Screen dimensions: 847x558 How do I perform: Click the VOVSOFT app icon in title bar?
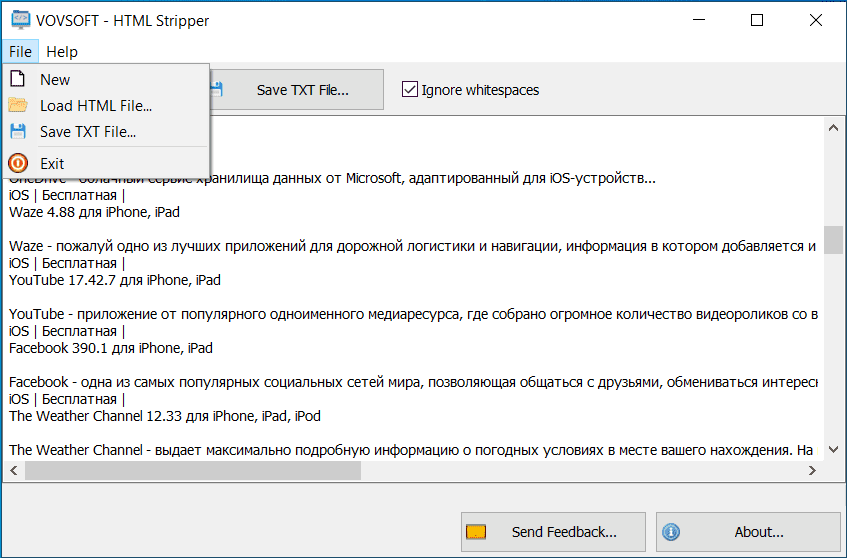pos(21,20)
